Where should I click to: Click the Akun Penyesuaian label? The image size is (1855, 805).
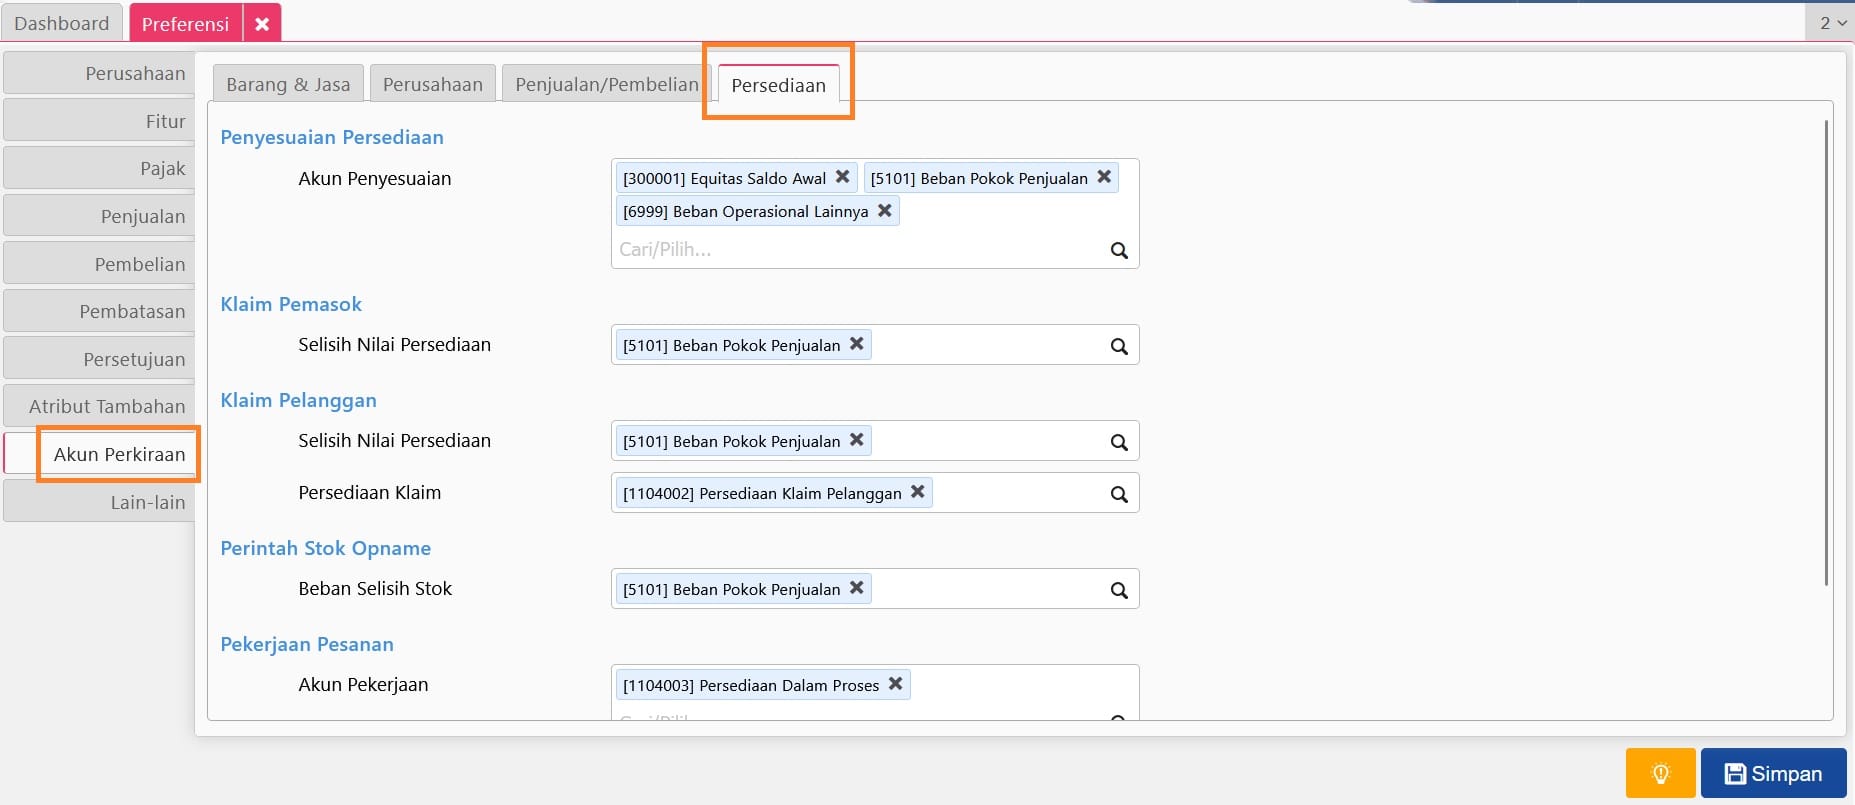point(374,178)
